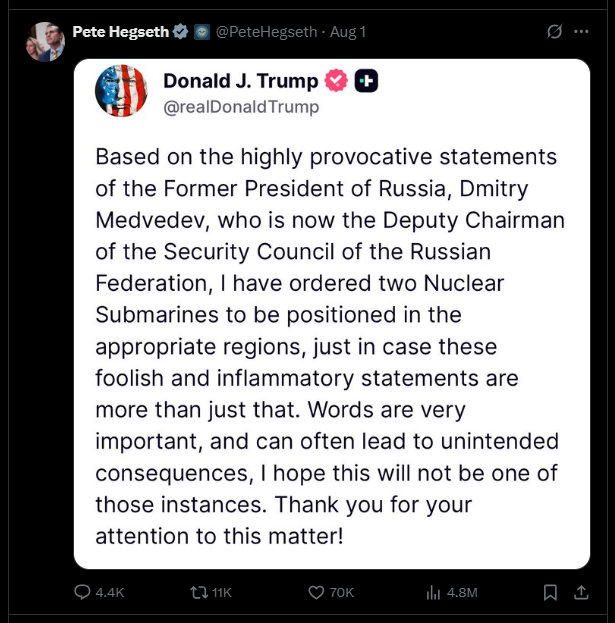Screen dimensions: 615x623
Task: Click the government affiliation badge beside the name
Action: point(202,32)
